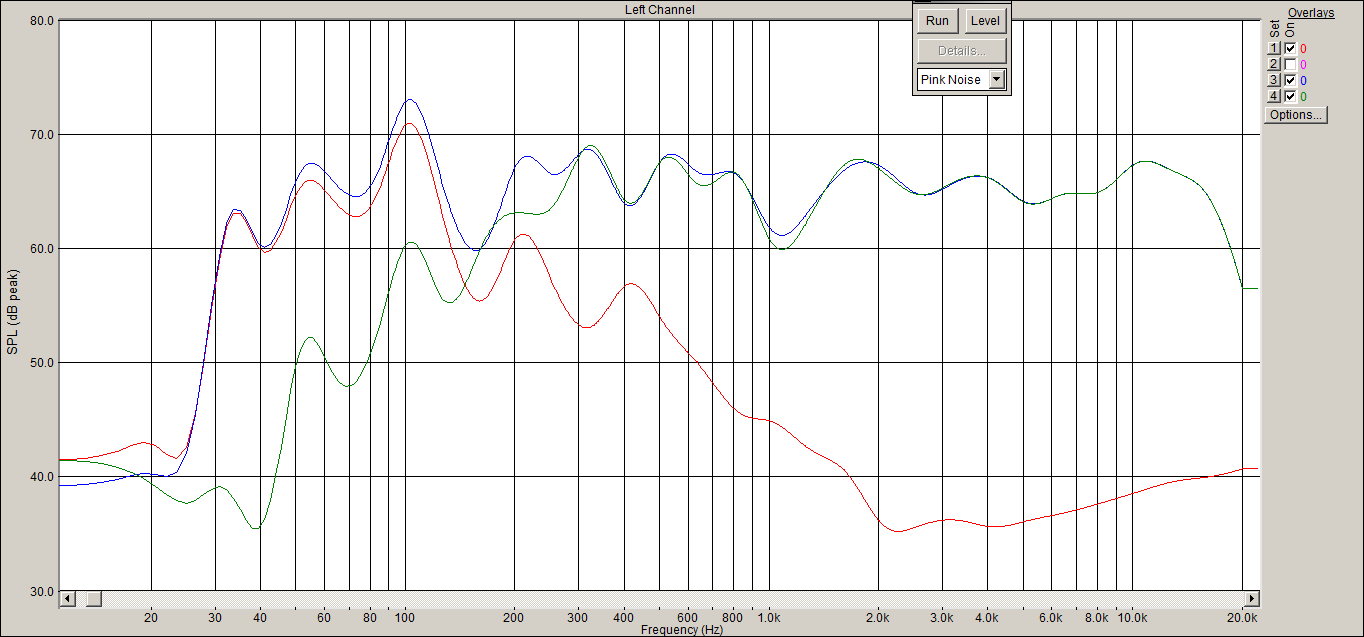Click the blue 0 offset of overlay 3
Viewport: 1364px width, 637px height.
pos(1303,80)
